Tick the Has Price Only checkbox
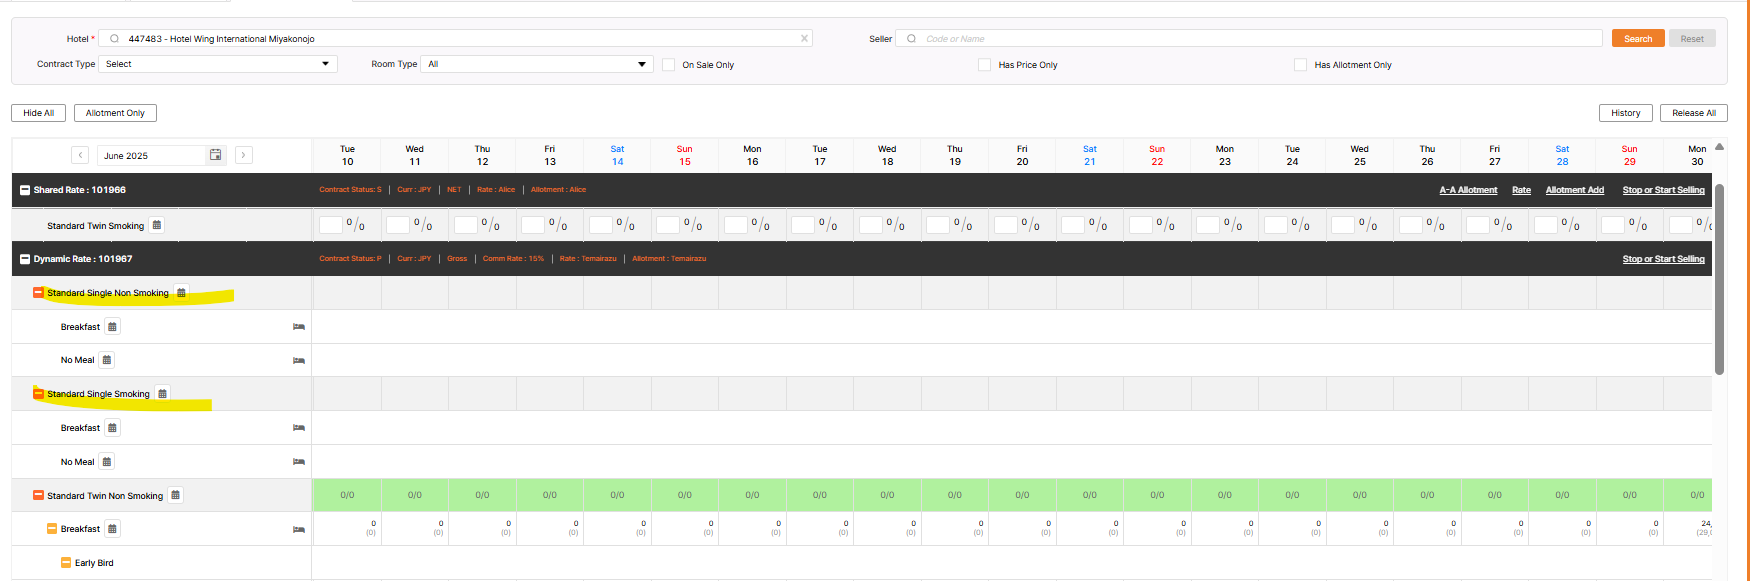This screenshot has height=581, width=1750. (984, 65)
